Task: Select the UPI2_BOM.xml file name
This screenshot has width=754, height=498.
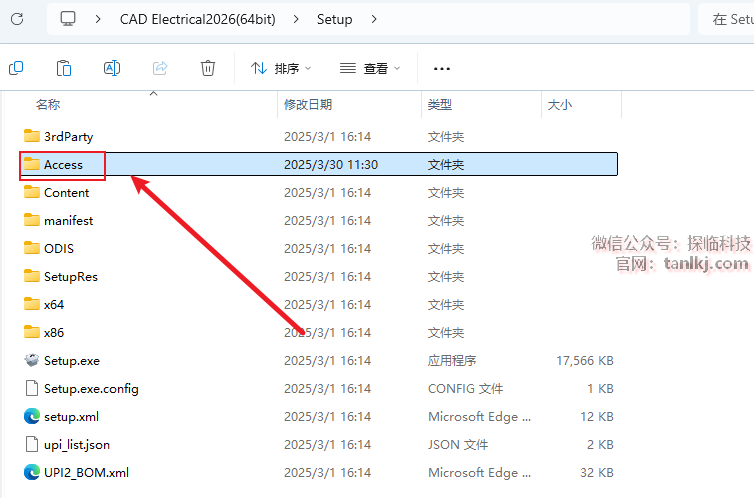Action: click(87, 473)
